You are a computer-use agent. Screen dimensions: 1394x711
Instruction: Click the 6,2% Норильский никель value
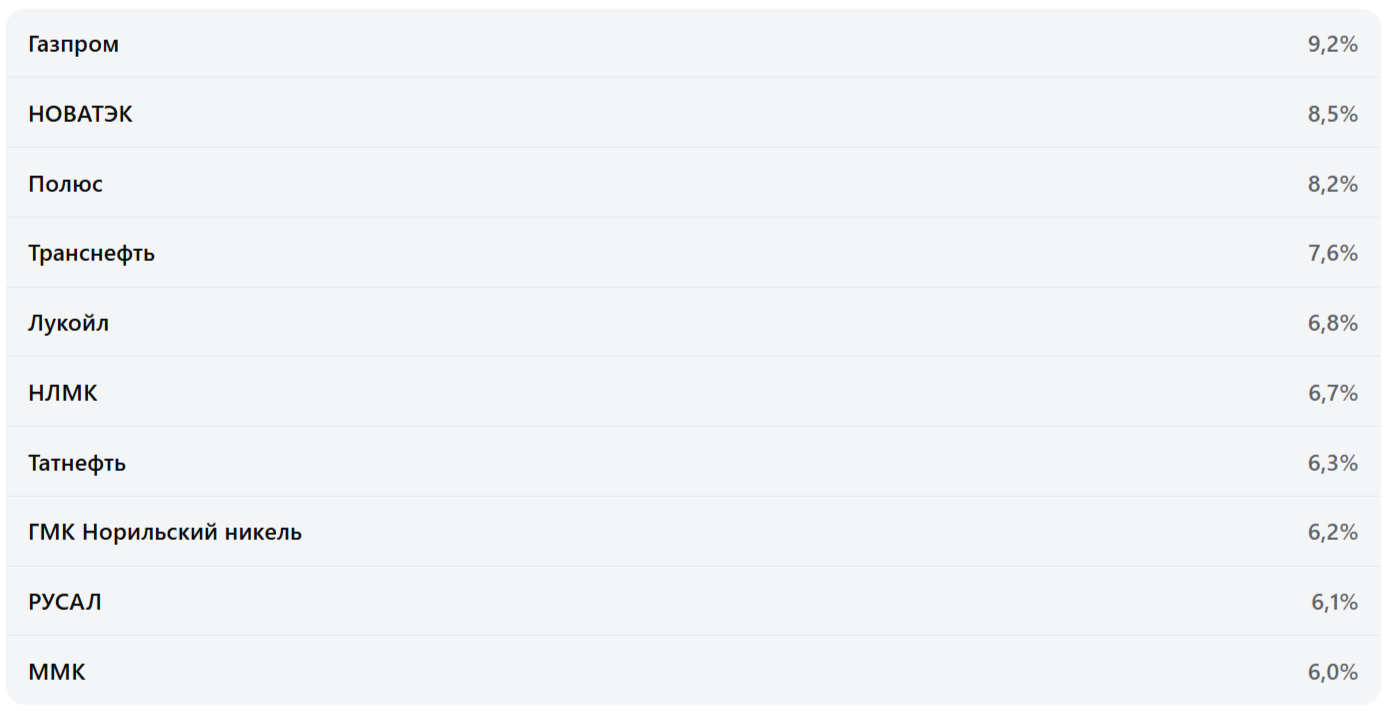coord(1332,532)
